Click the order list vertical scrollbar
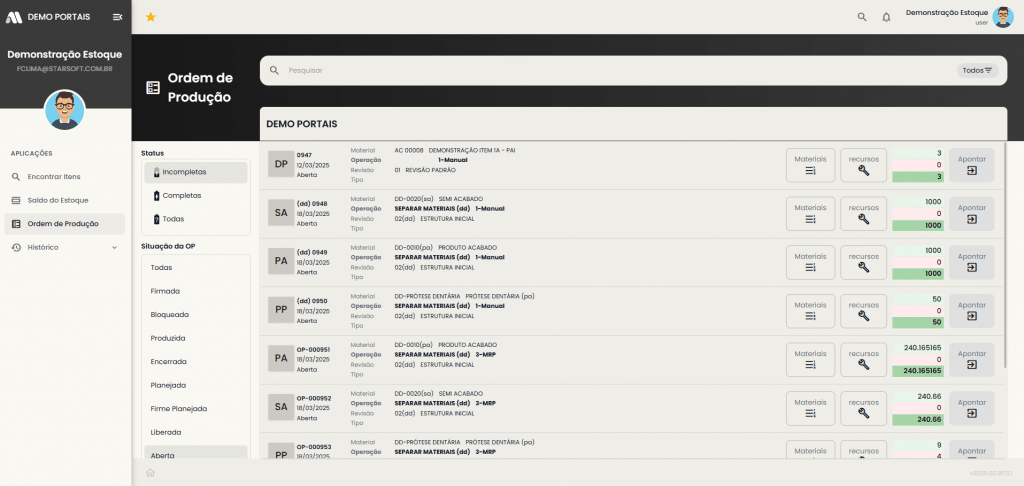The image size is (1024, 486). click(1006, 255)
